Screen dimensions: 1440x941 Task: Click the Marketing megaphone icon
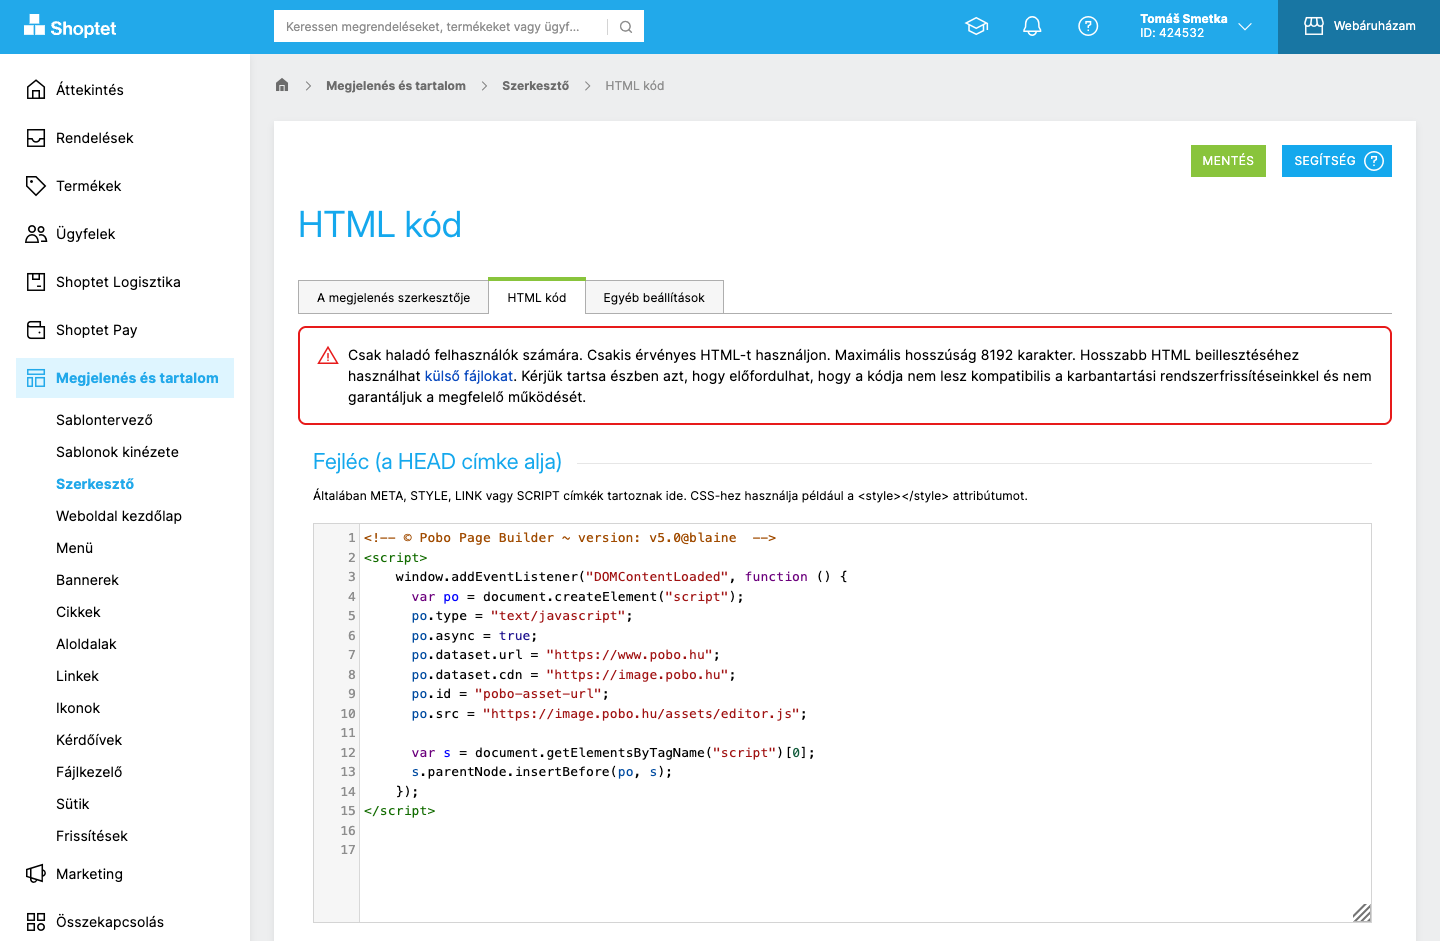tap(36, 874)
